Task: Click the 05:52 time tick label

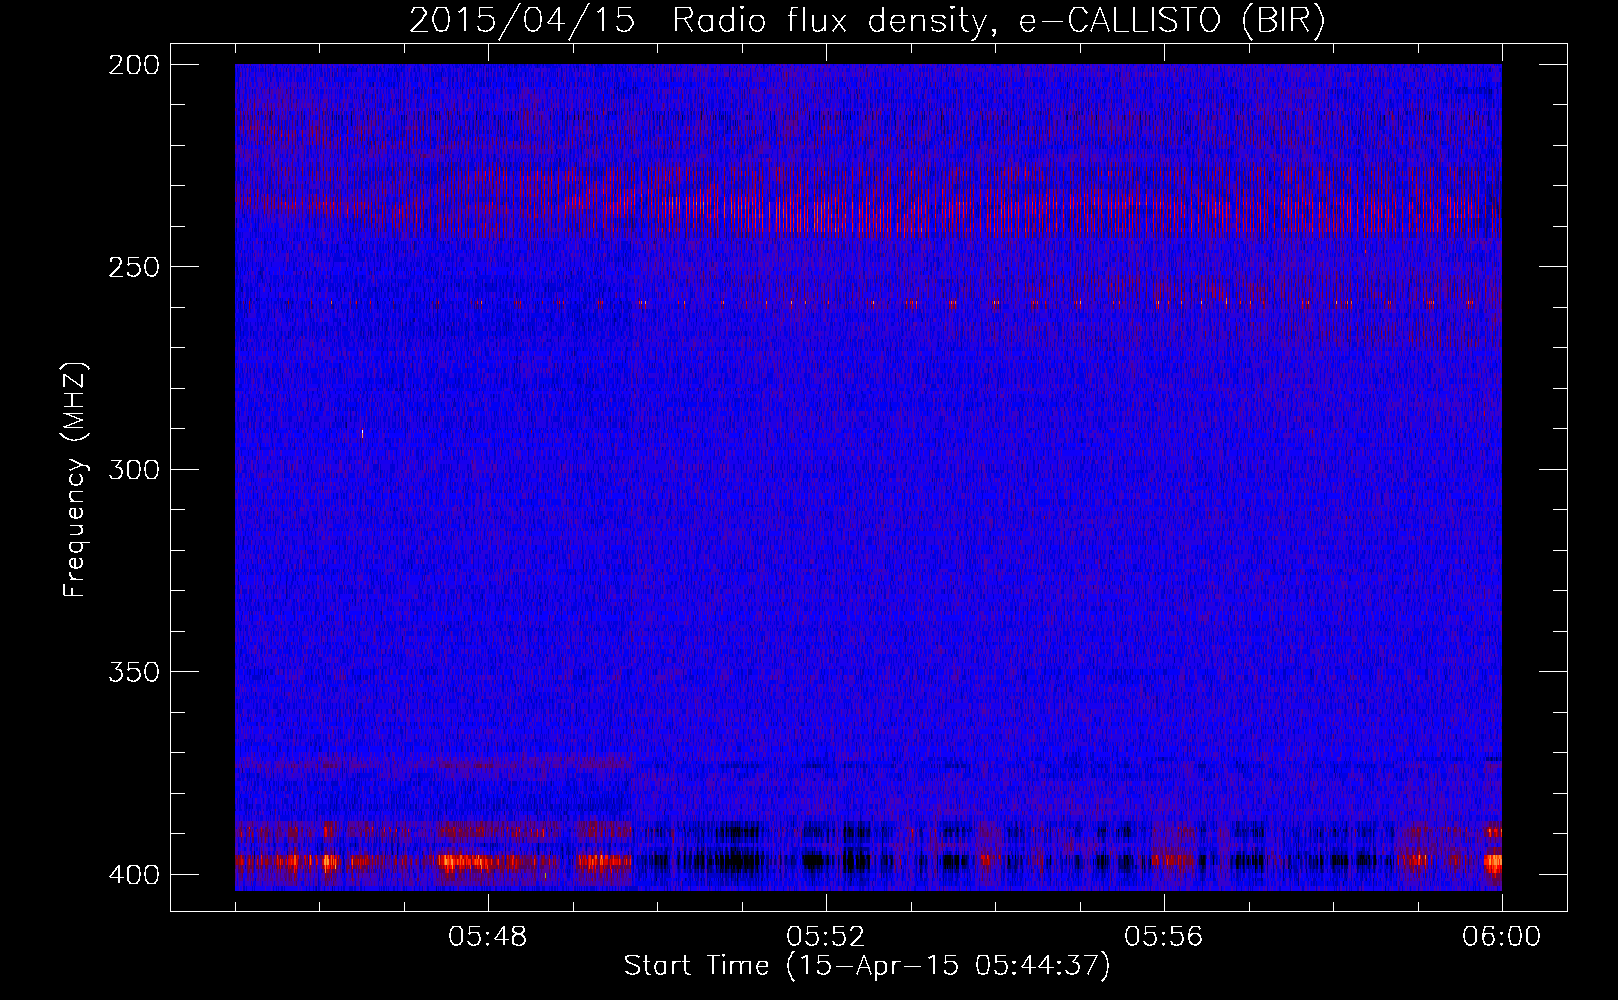Action: pyautogui.click(x=826, y=937)
